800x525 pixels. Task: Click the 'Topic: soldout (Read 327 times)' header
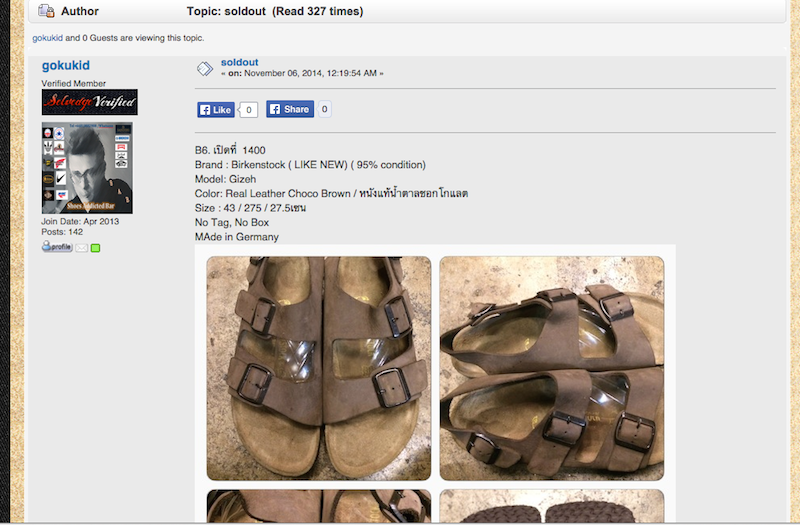click(x=275, y=11)
